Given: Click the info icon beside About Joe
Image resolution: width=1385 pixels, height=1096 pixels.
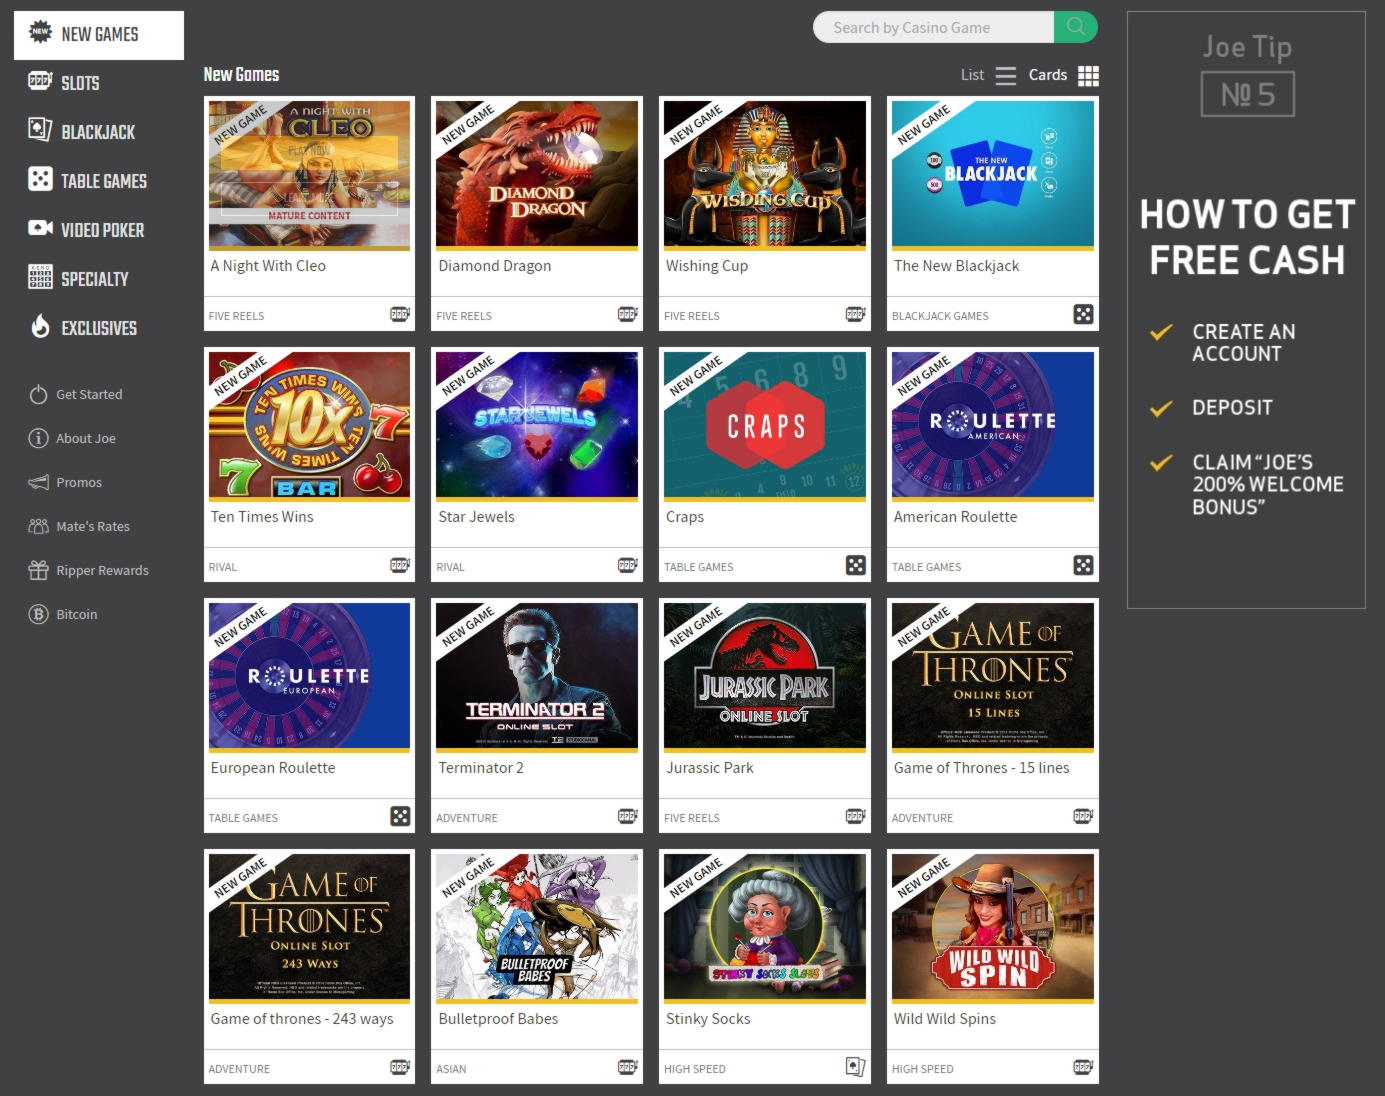Looking at the screenshot, I should click(x=38, y=438).
